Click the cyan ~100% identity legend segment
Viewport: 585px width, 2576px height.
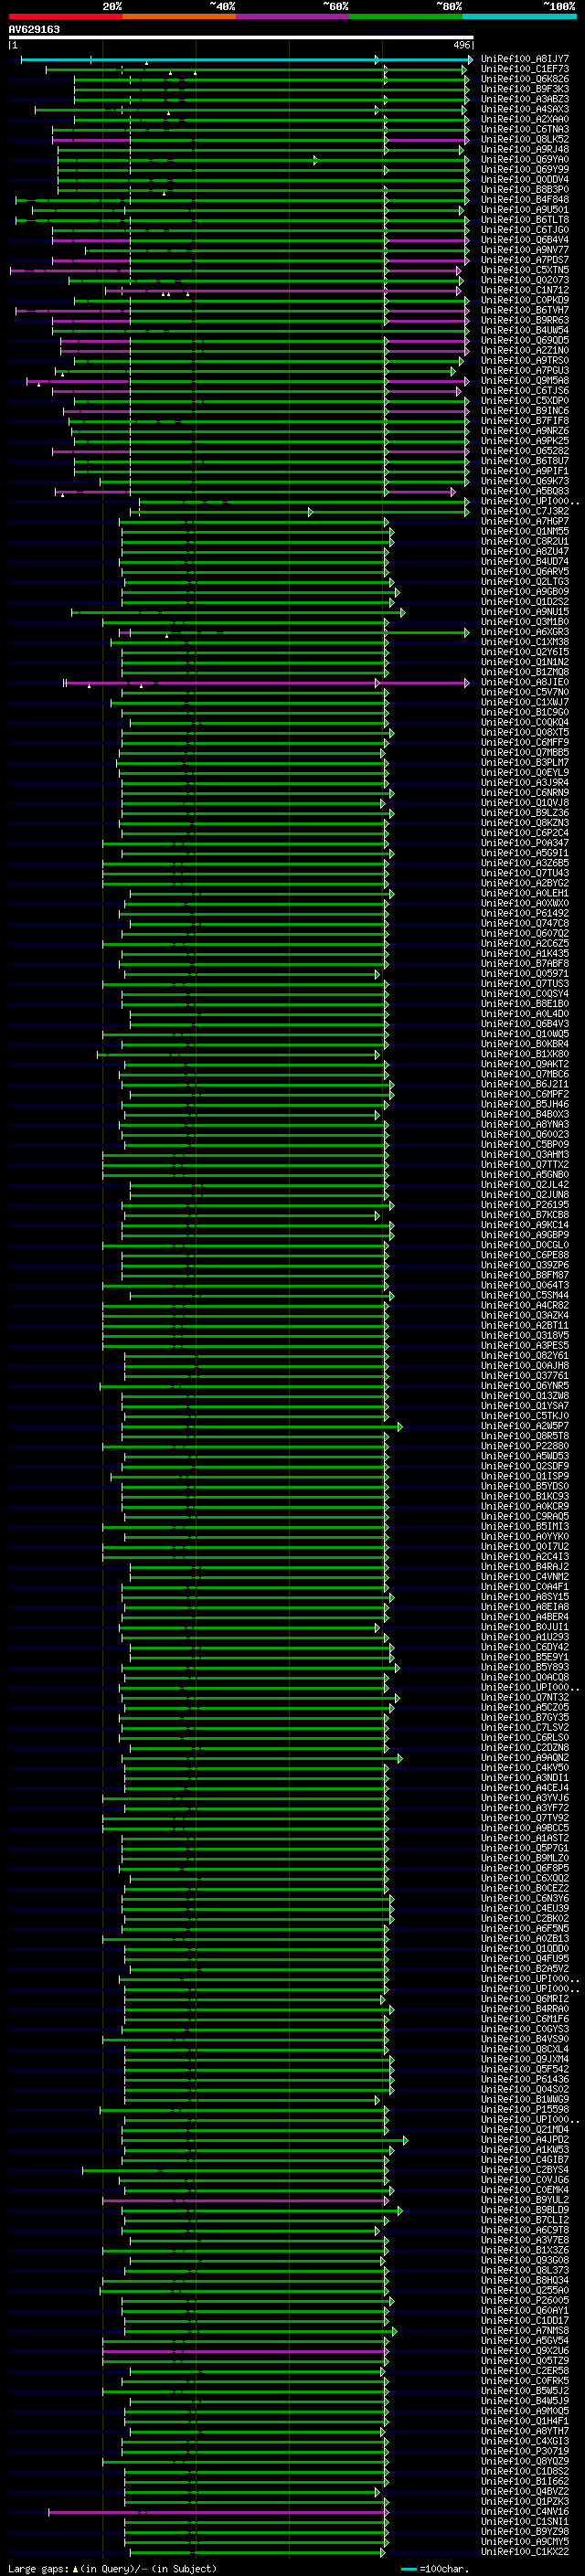tap(519, 16)
